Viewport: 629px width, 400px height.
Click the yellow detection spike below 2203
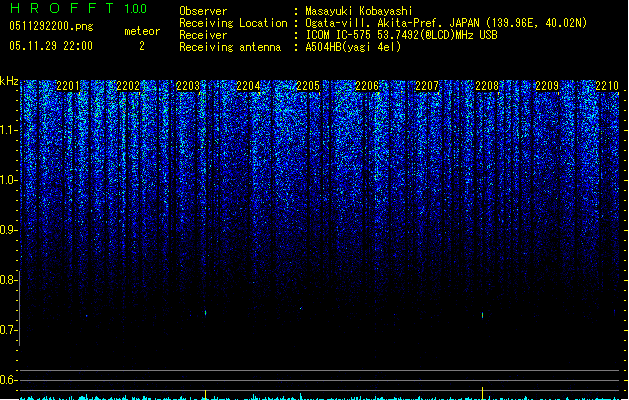[x=206, y=394]
